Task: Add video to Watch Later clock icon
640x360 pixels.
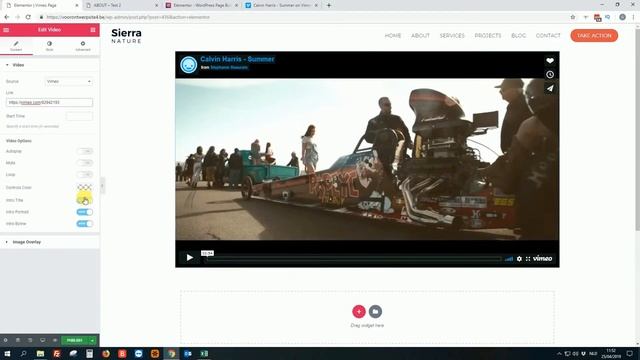Action: (550, 75)
